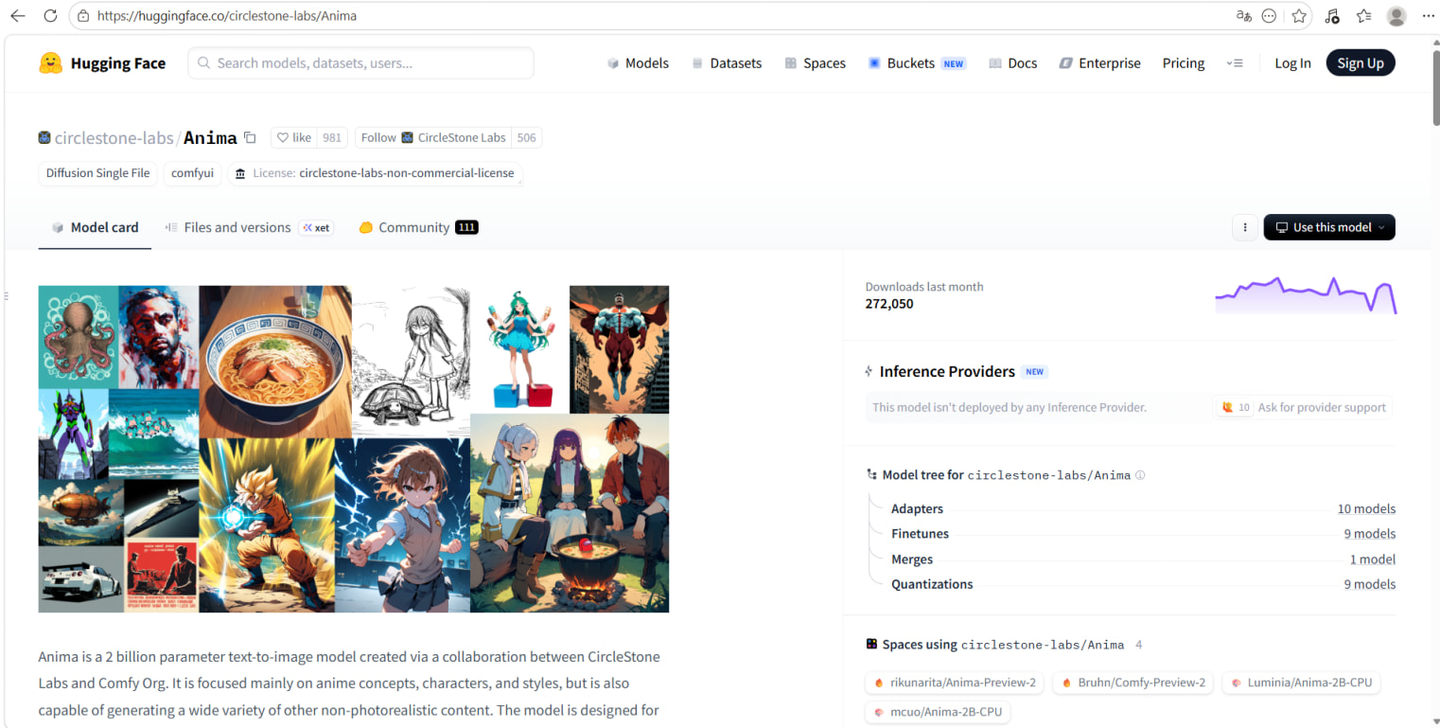
Task: Select the Diffusion Single File tag
Action: click(x=98, y=173)
